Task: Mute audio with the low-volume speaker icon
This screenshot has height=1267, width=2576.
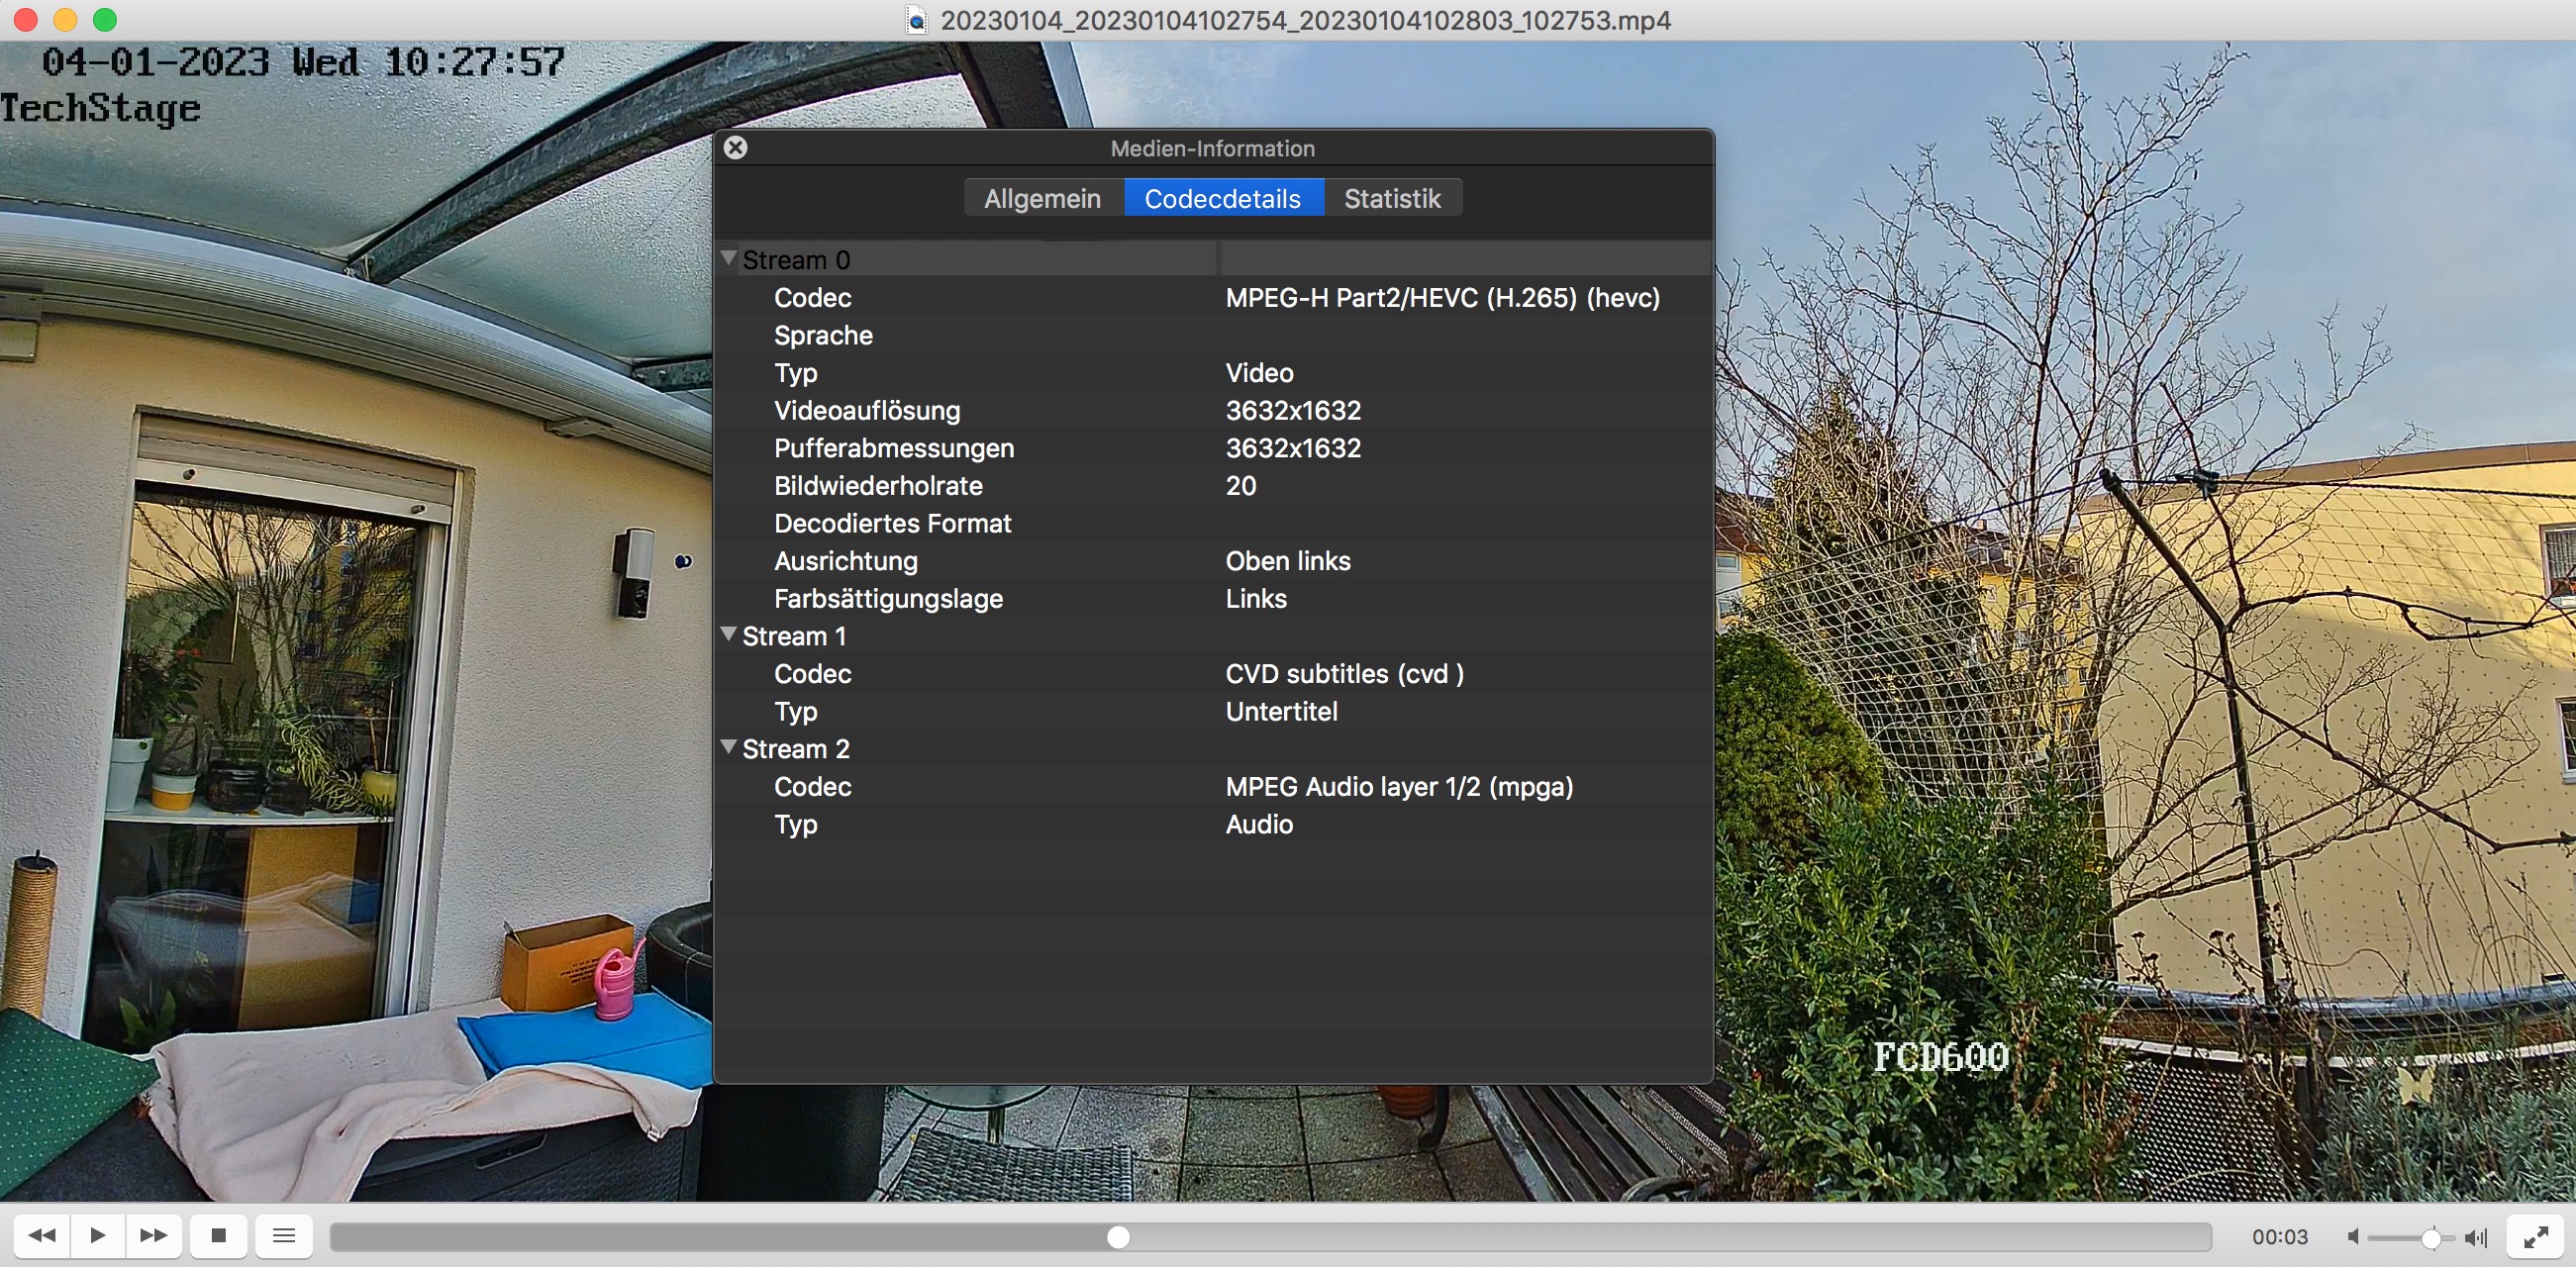Action: (x=2353, y=1237)
